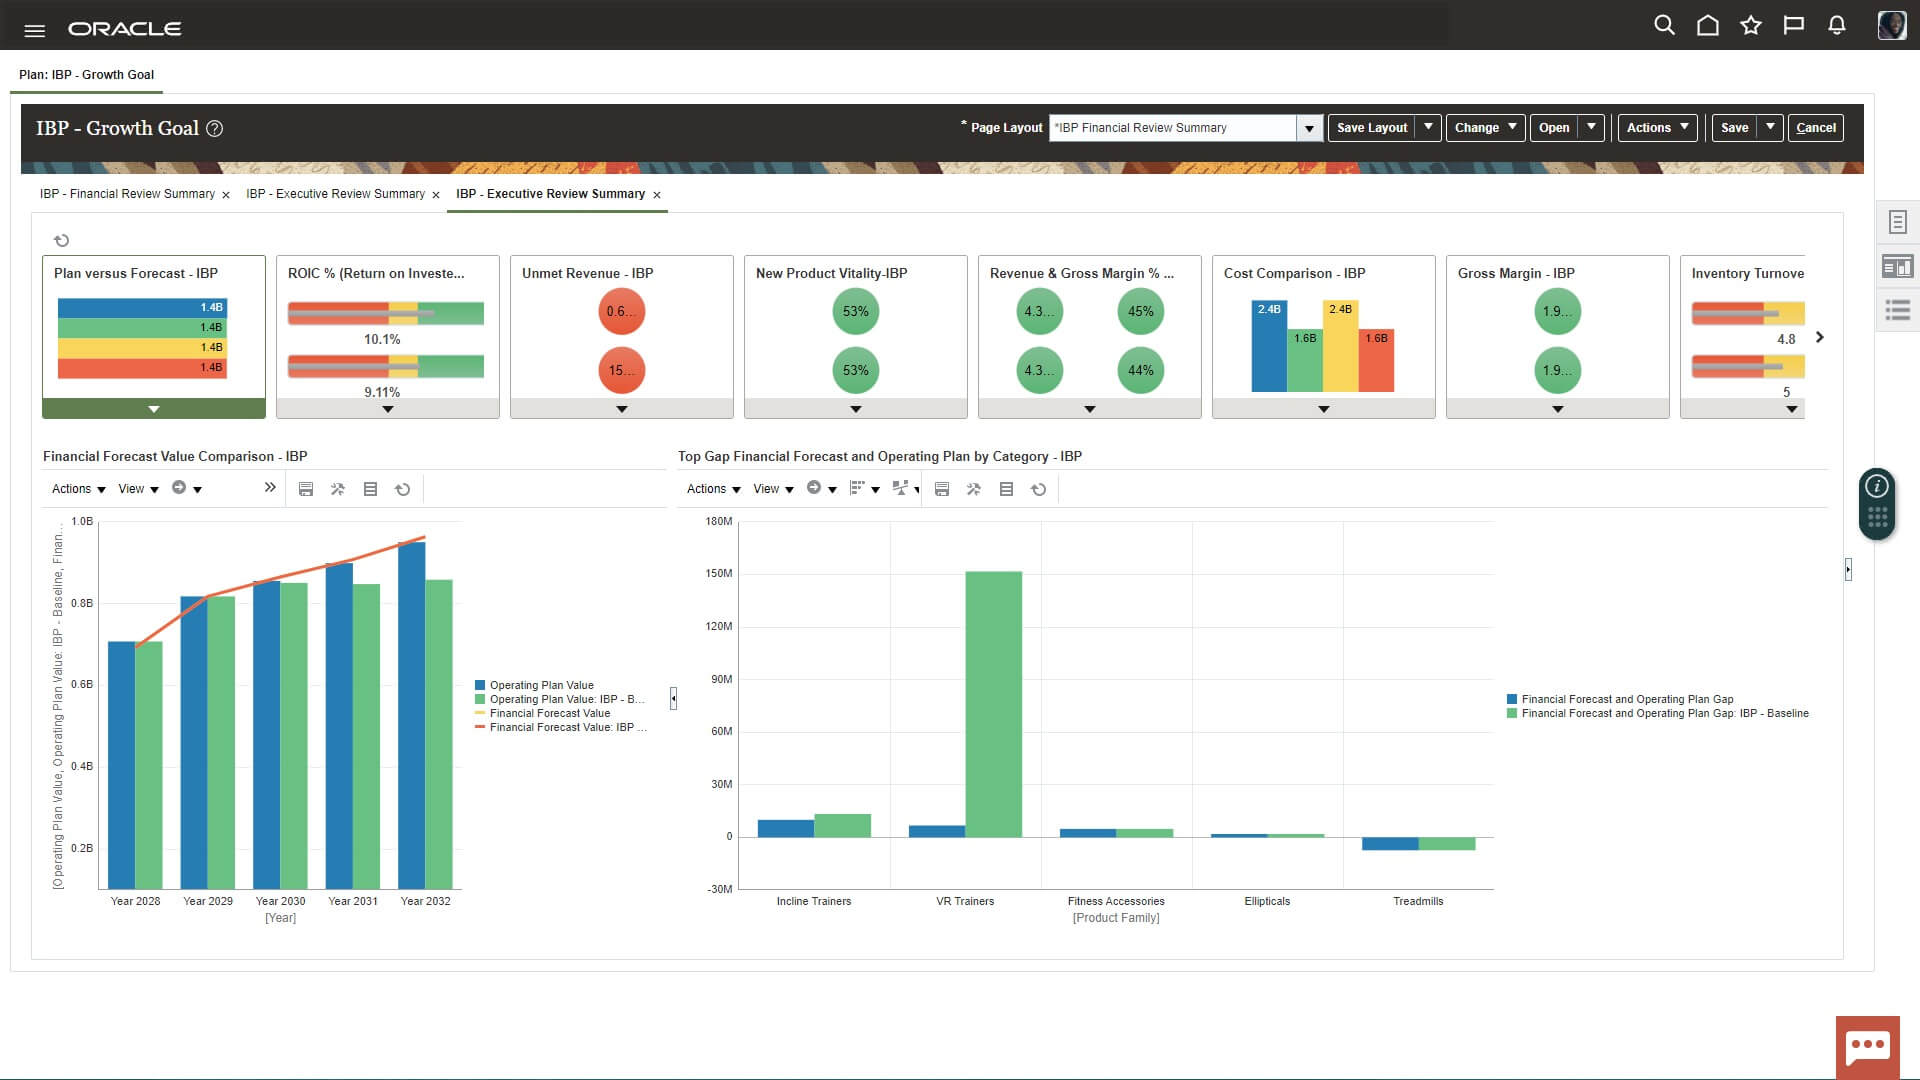Click the Save button
This screenshot has width=1920, height=1080.
click(x=1734, y=128)
